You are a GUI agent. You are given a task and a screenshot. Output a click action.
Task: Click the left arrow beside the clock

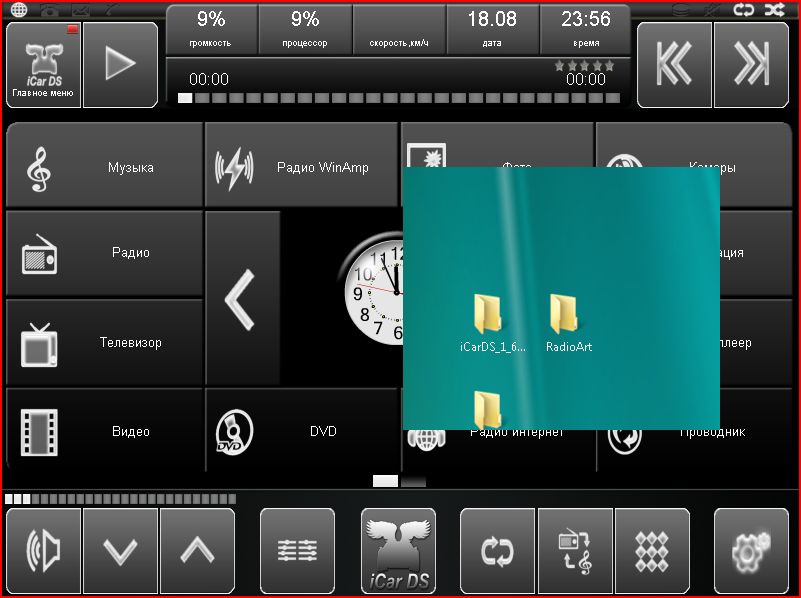(242, 298)
